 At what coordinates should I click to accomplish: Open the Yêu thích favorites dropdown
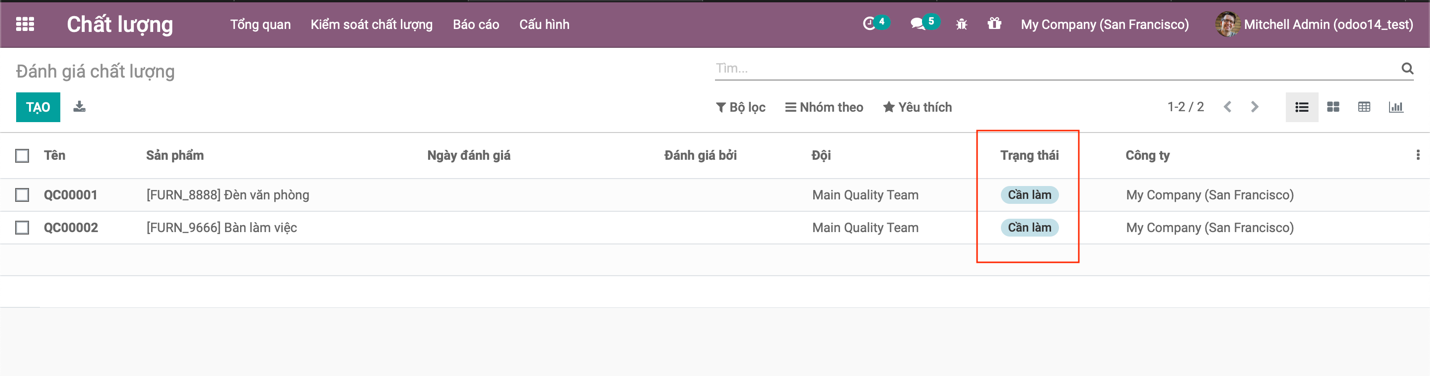[917, 107]
